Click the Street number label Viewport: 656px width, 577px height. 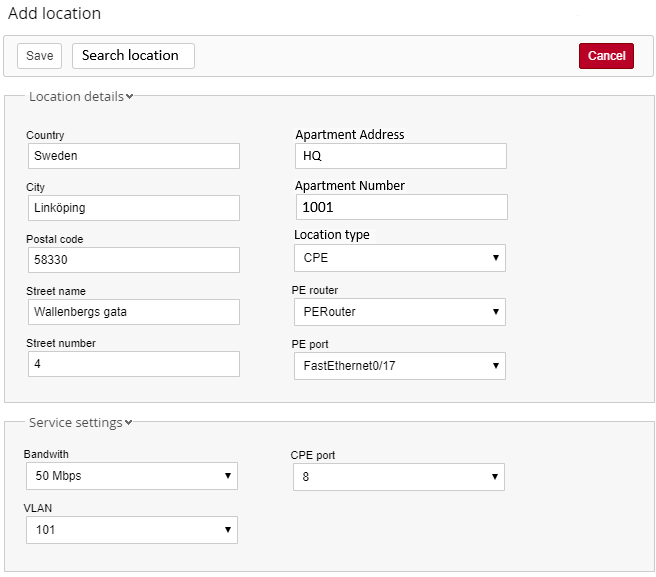[61, 343]
